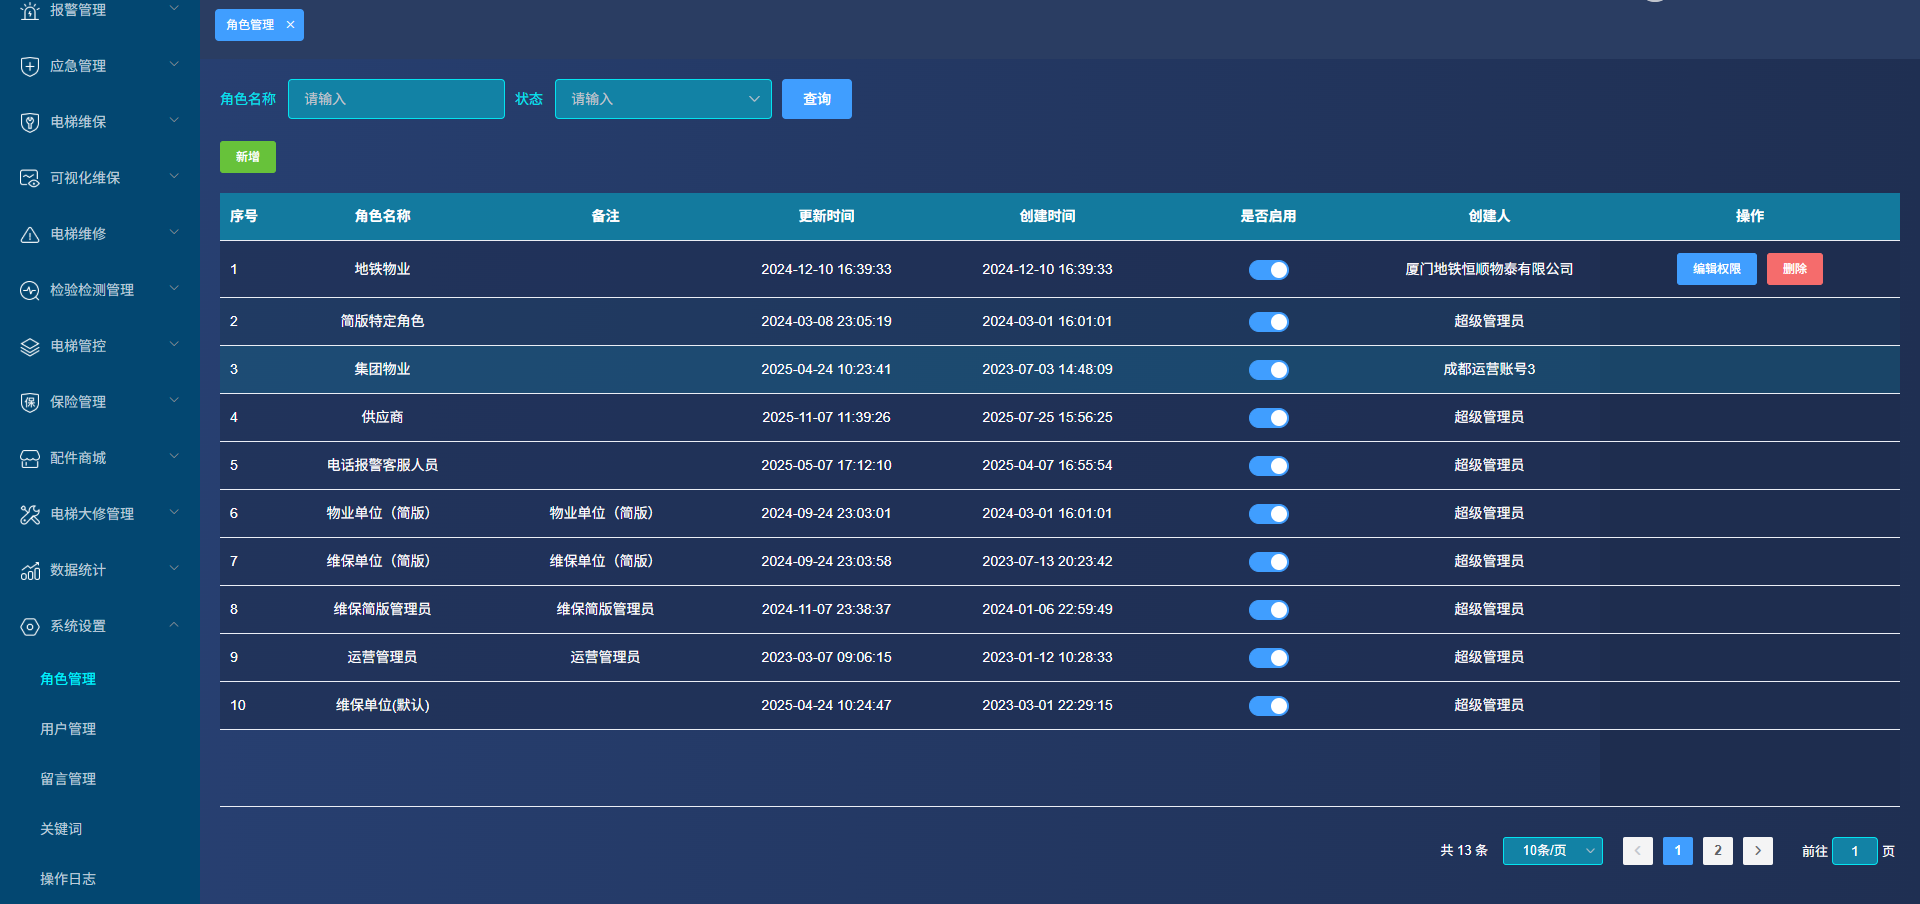
Task: Open the 10条/页 page size dropdown
Action: pyautogui.click(x=1552, y=851)
